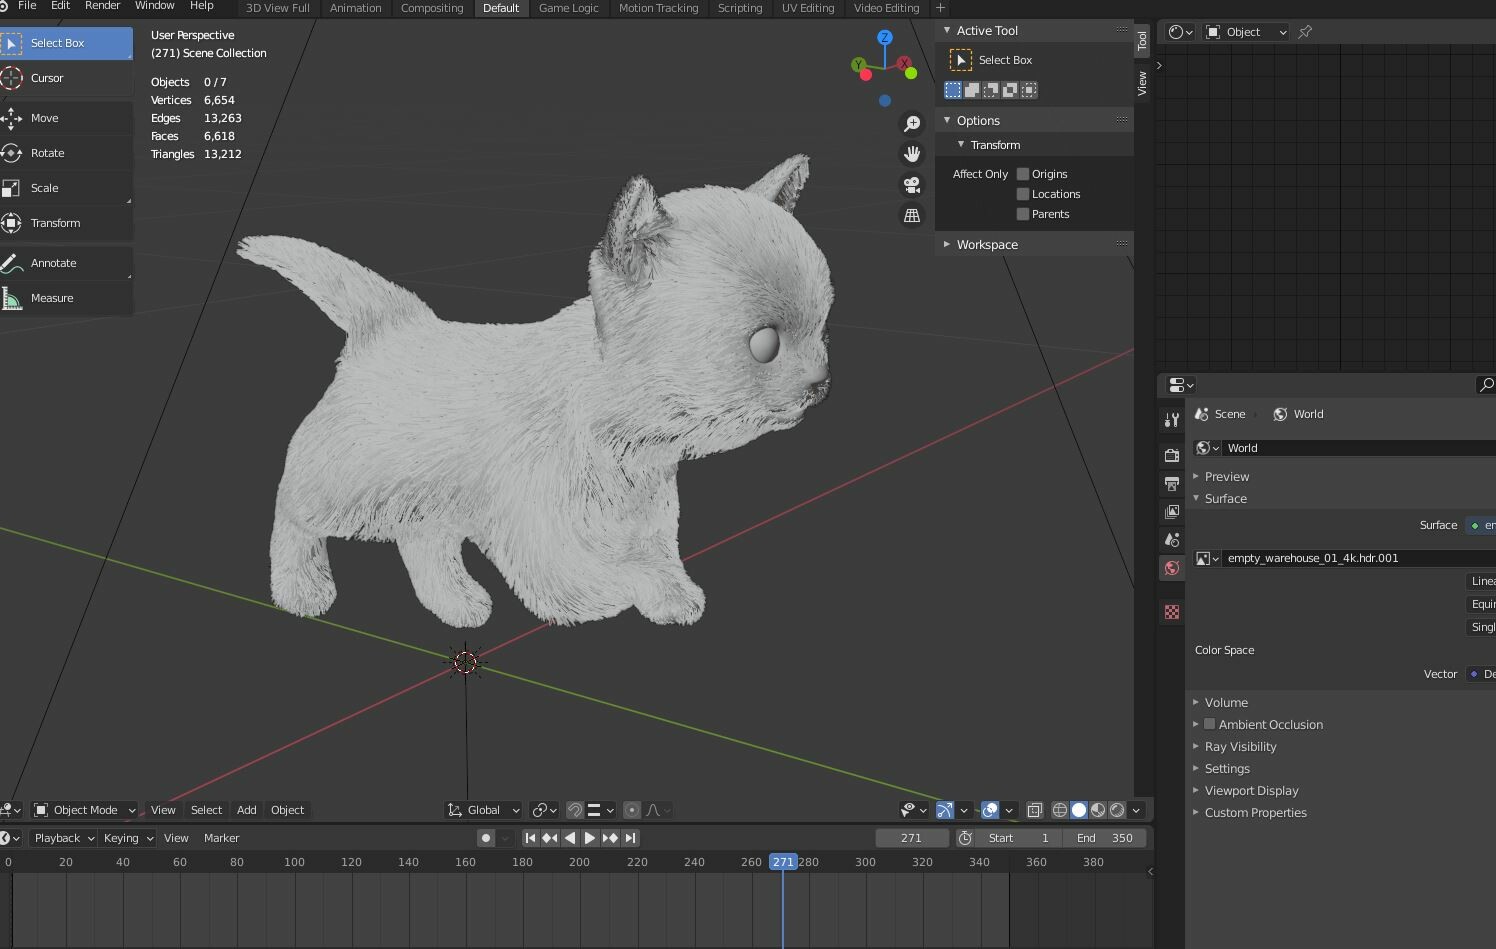This screenshot has width=1496, height=949.
Task: Open the Output properties tab
Action: pos(1171,484)
